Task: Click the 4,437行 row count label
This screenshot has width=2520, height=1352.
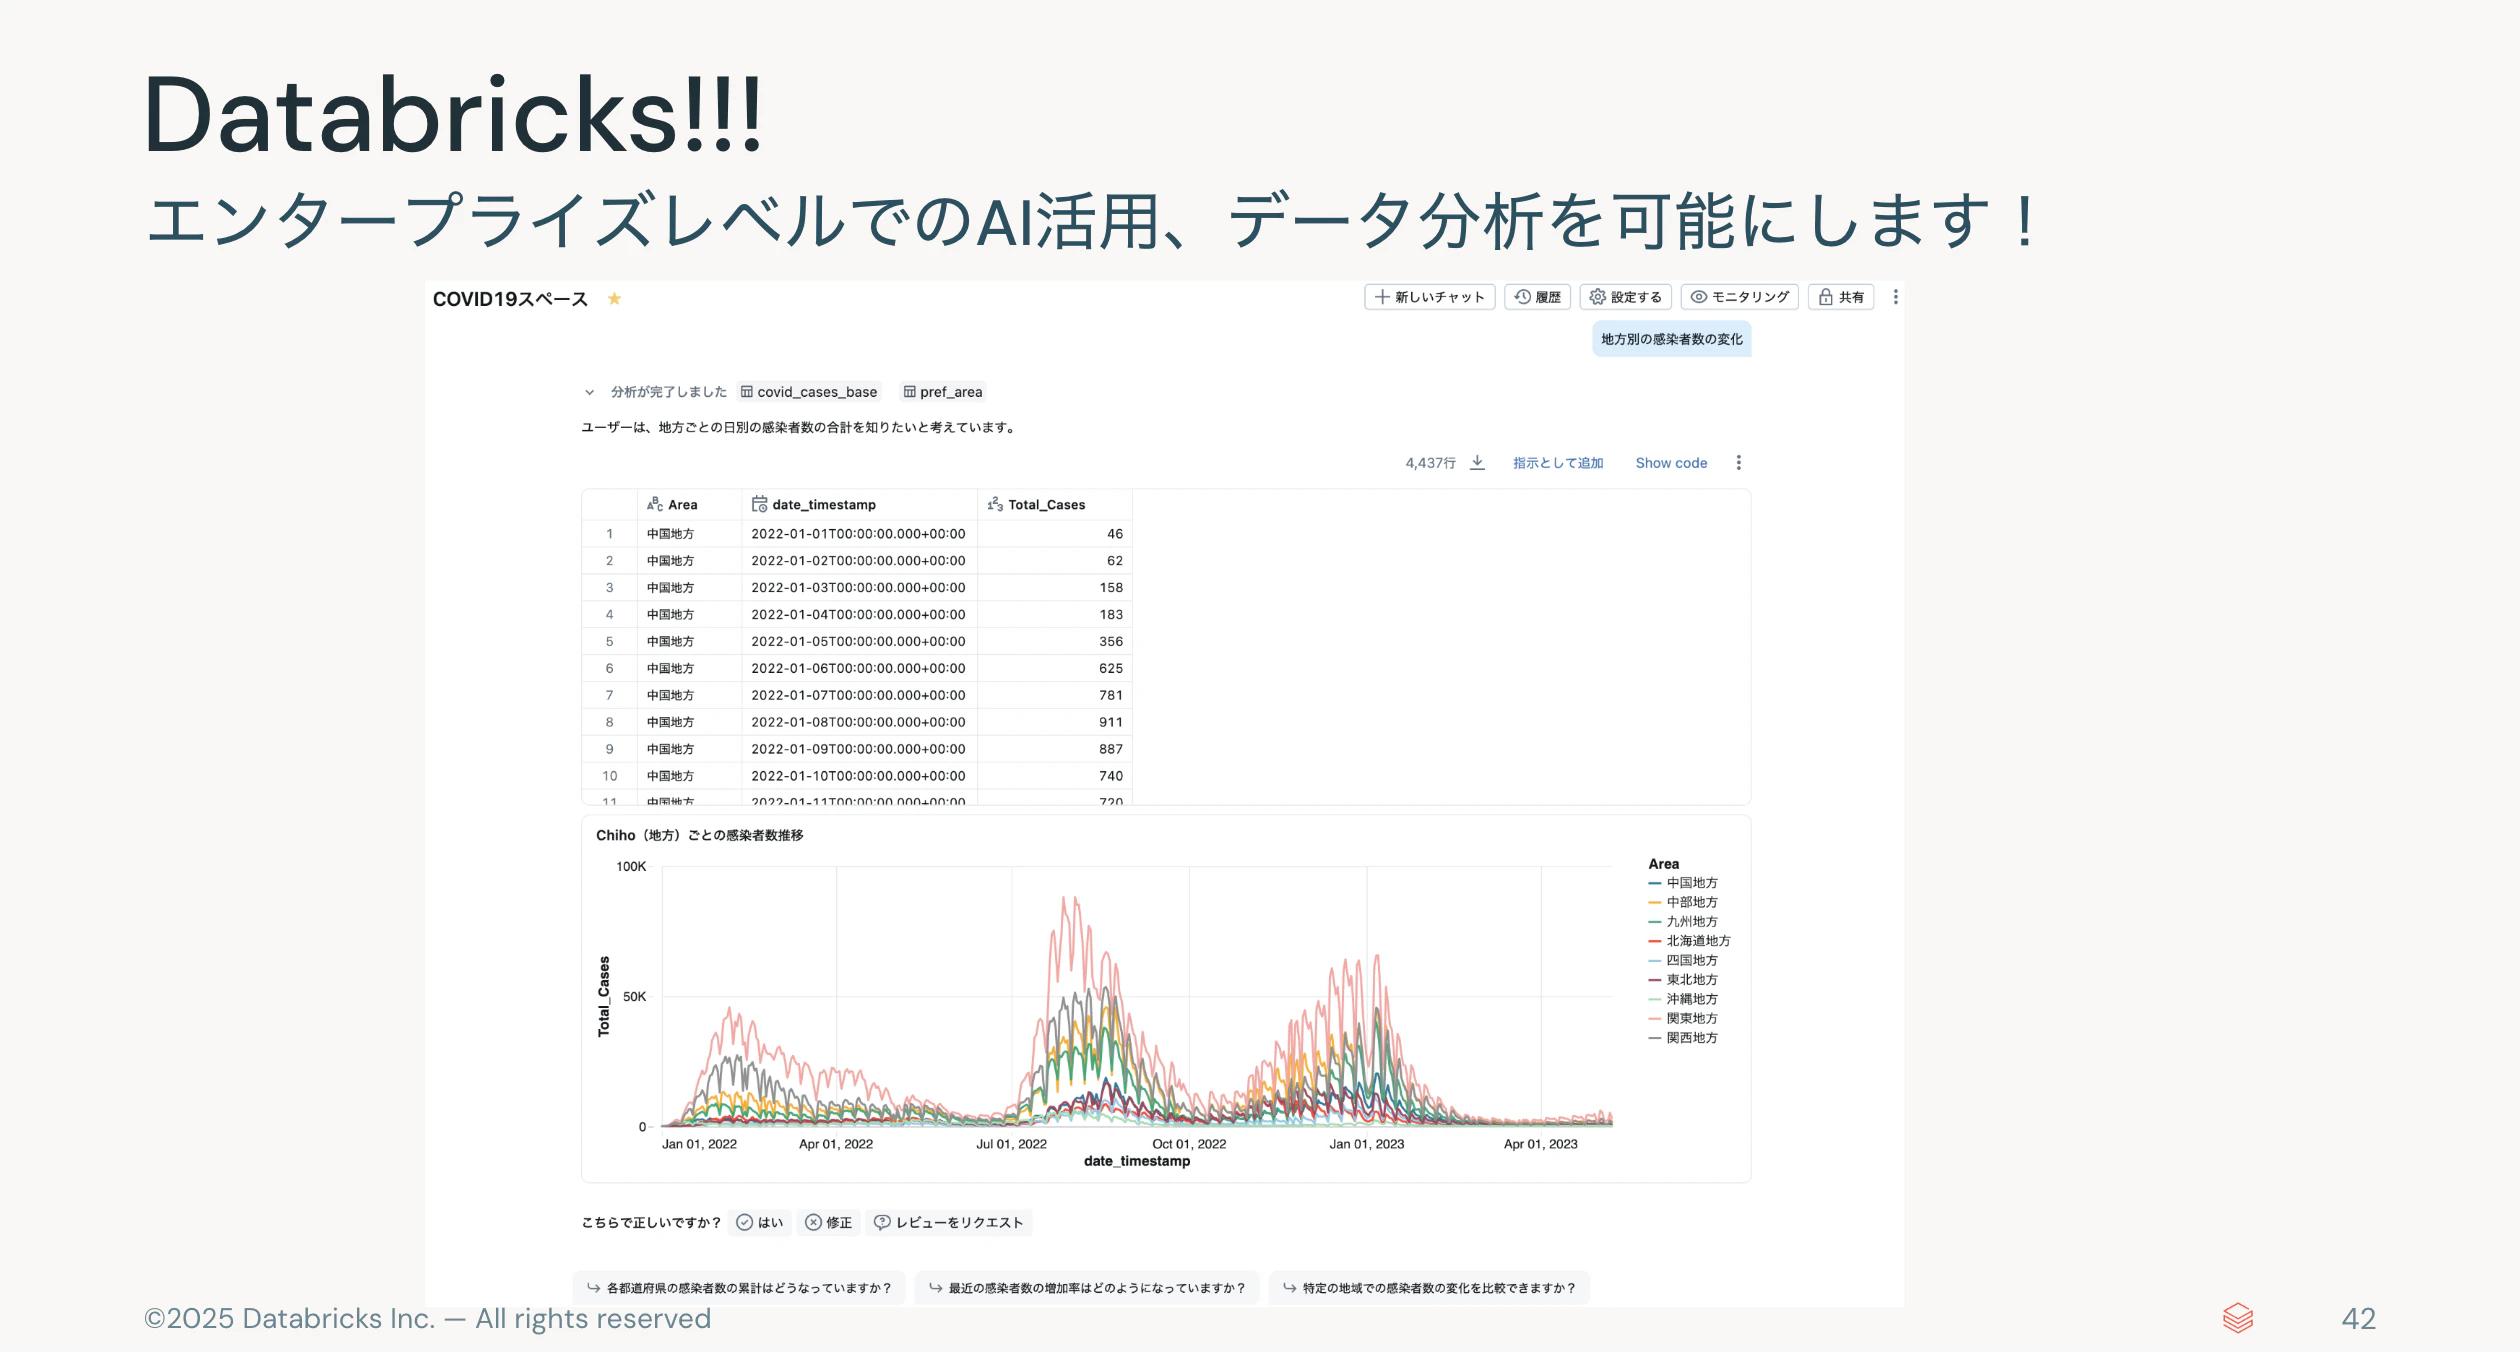Action: (x=1430, y=463)
